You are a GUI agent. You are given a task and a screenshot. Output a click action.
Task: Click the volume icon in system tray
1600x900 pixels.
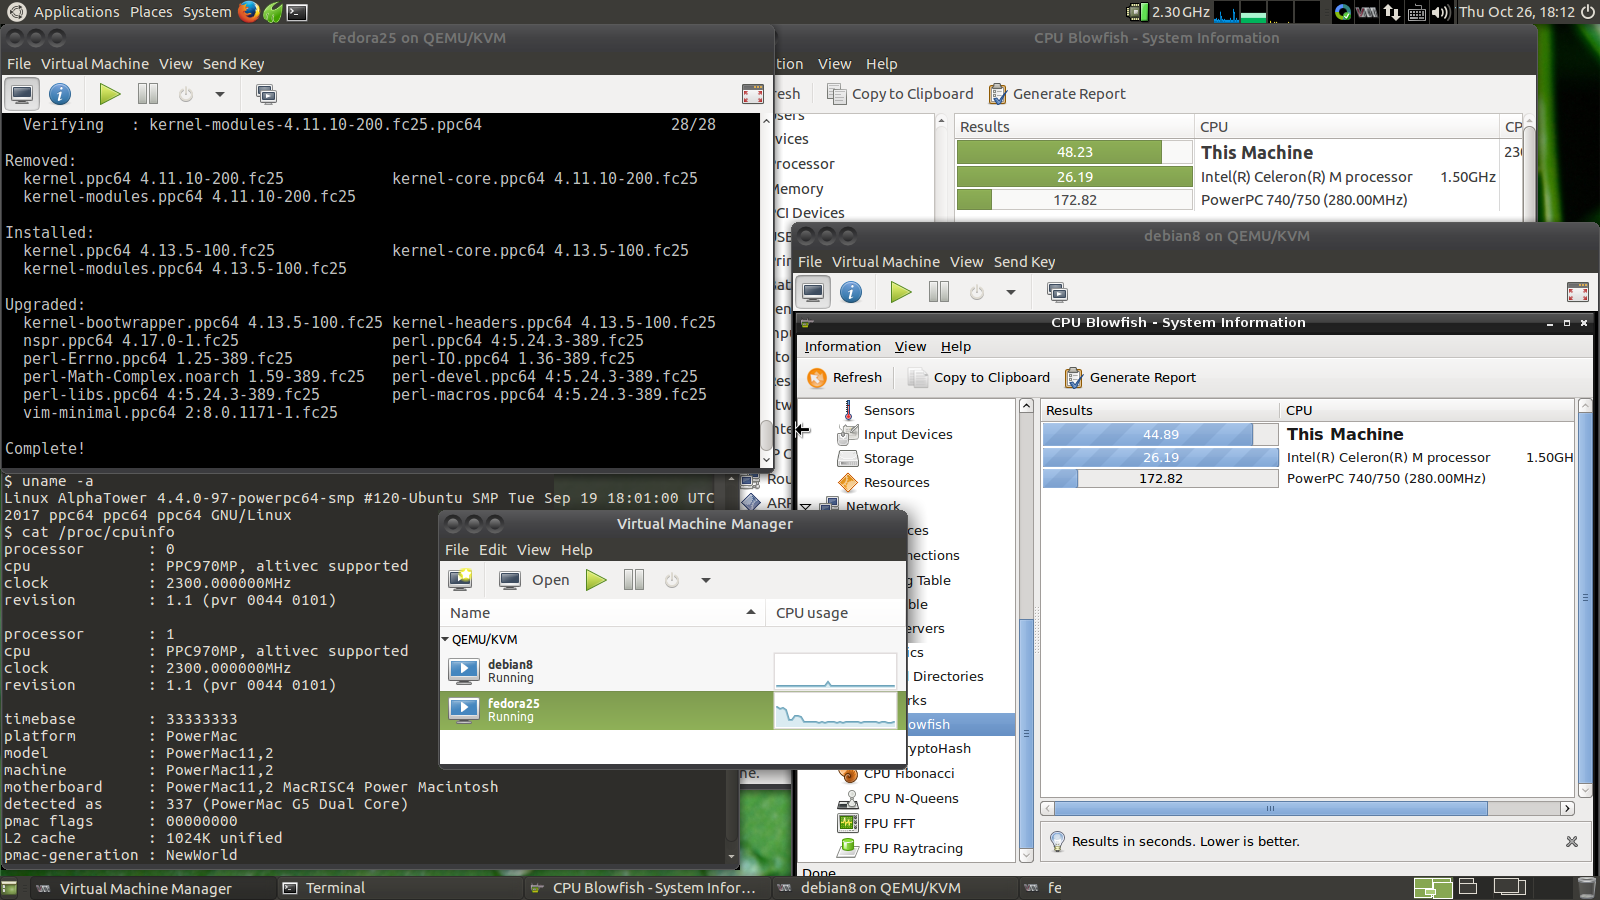tap(1440, 12)
